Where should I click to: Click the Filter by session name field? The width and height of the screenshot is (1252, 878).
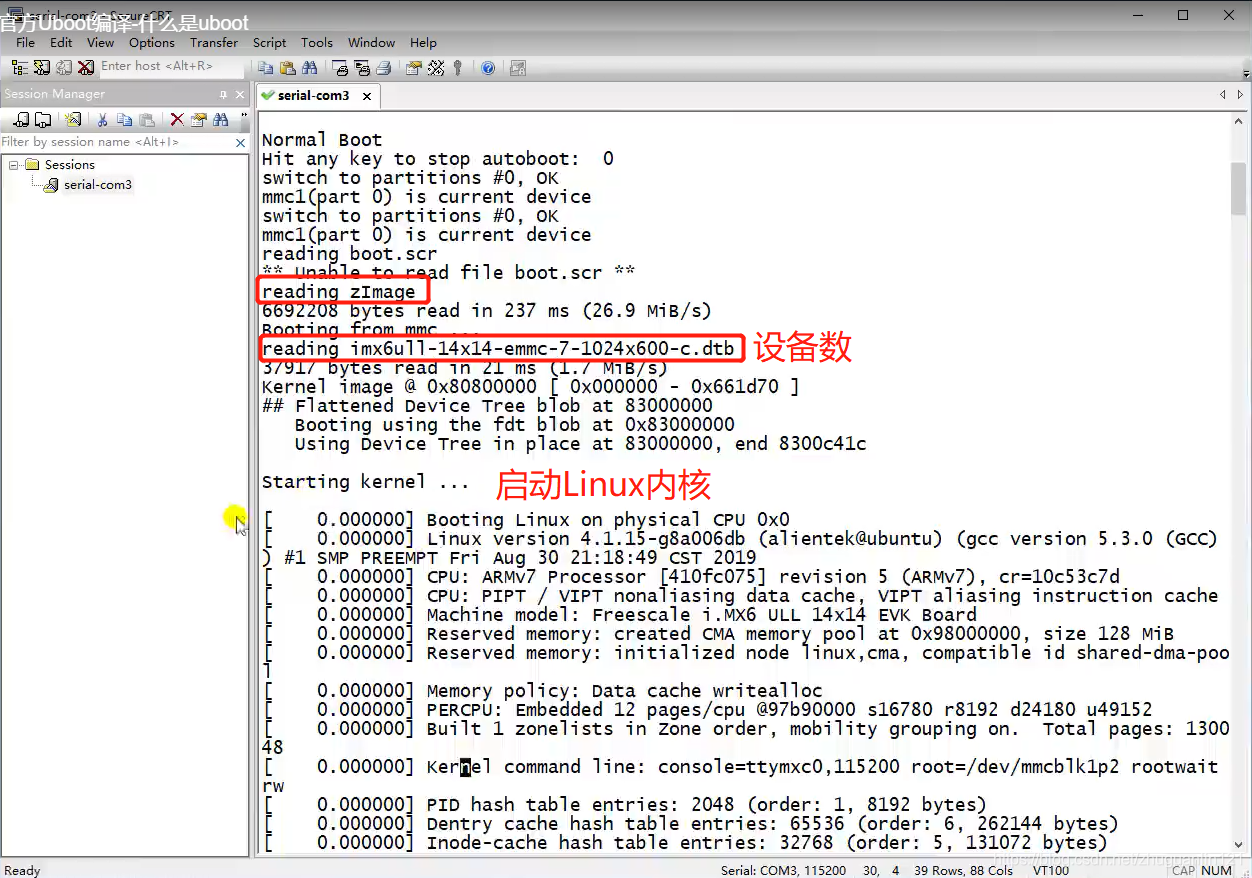click(x=117, y=143)
